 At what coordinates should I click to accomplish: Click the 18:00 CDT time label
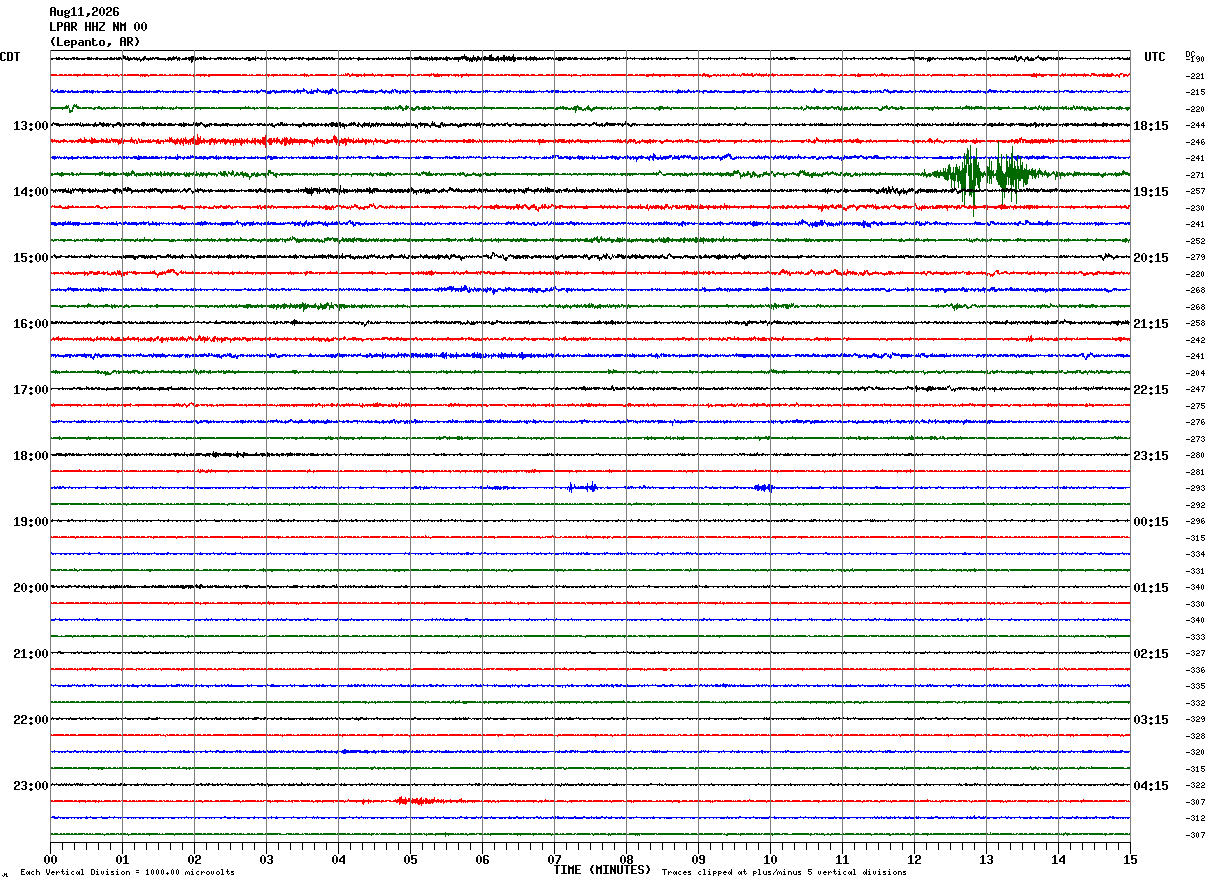point(30,456)
